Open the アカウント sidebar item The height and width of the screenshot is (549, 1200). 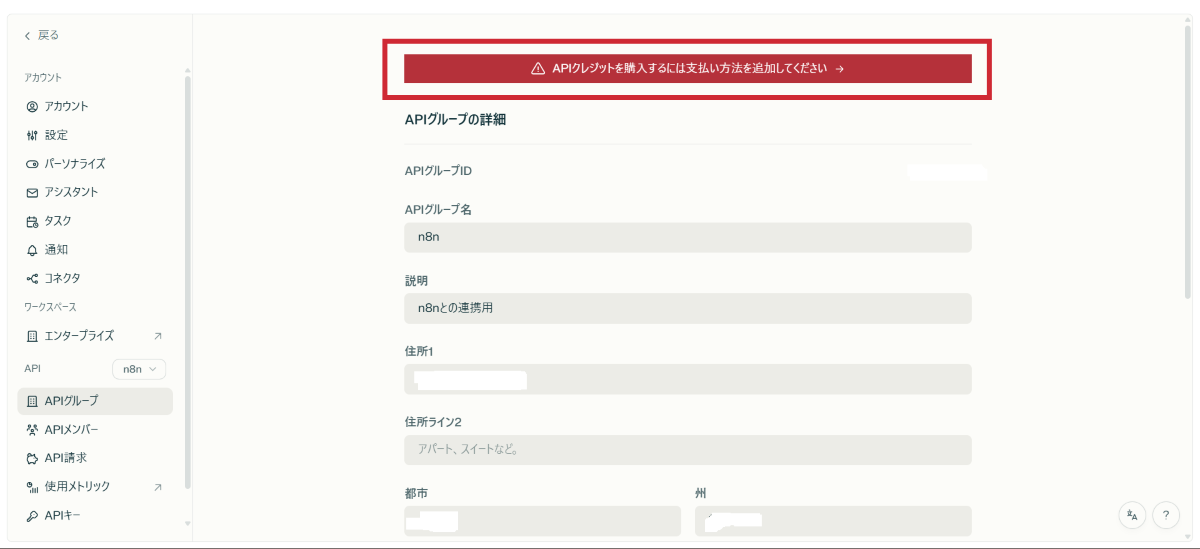click(66, 106)
